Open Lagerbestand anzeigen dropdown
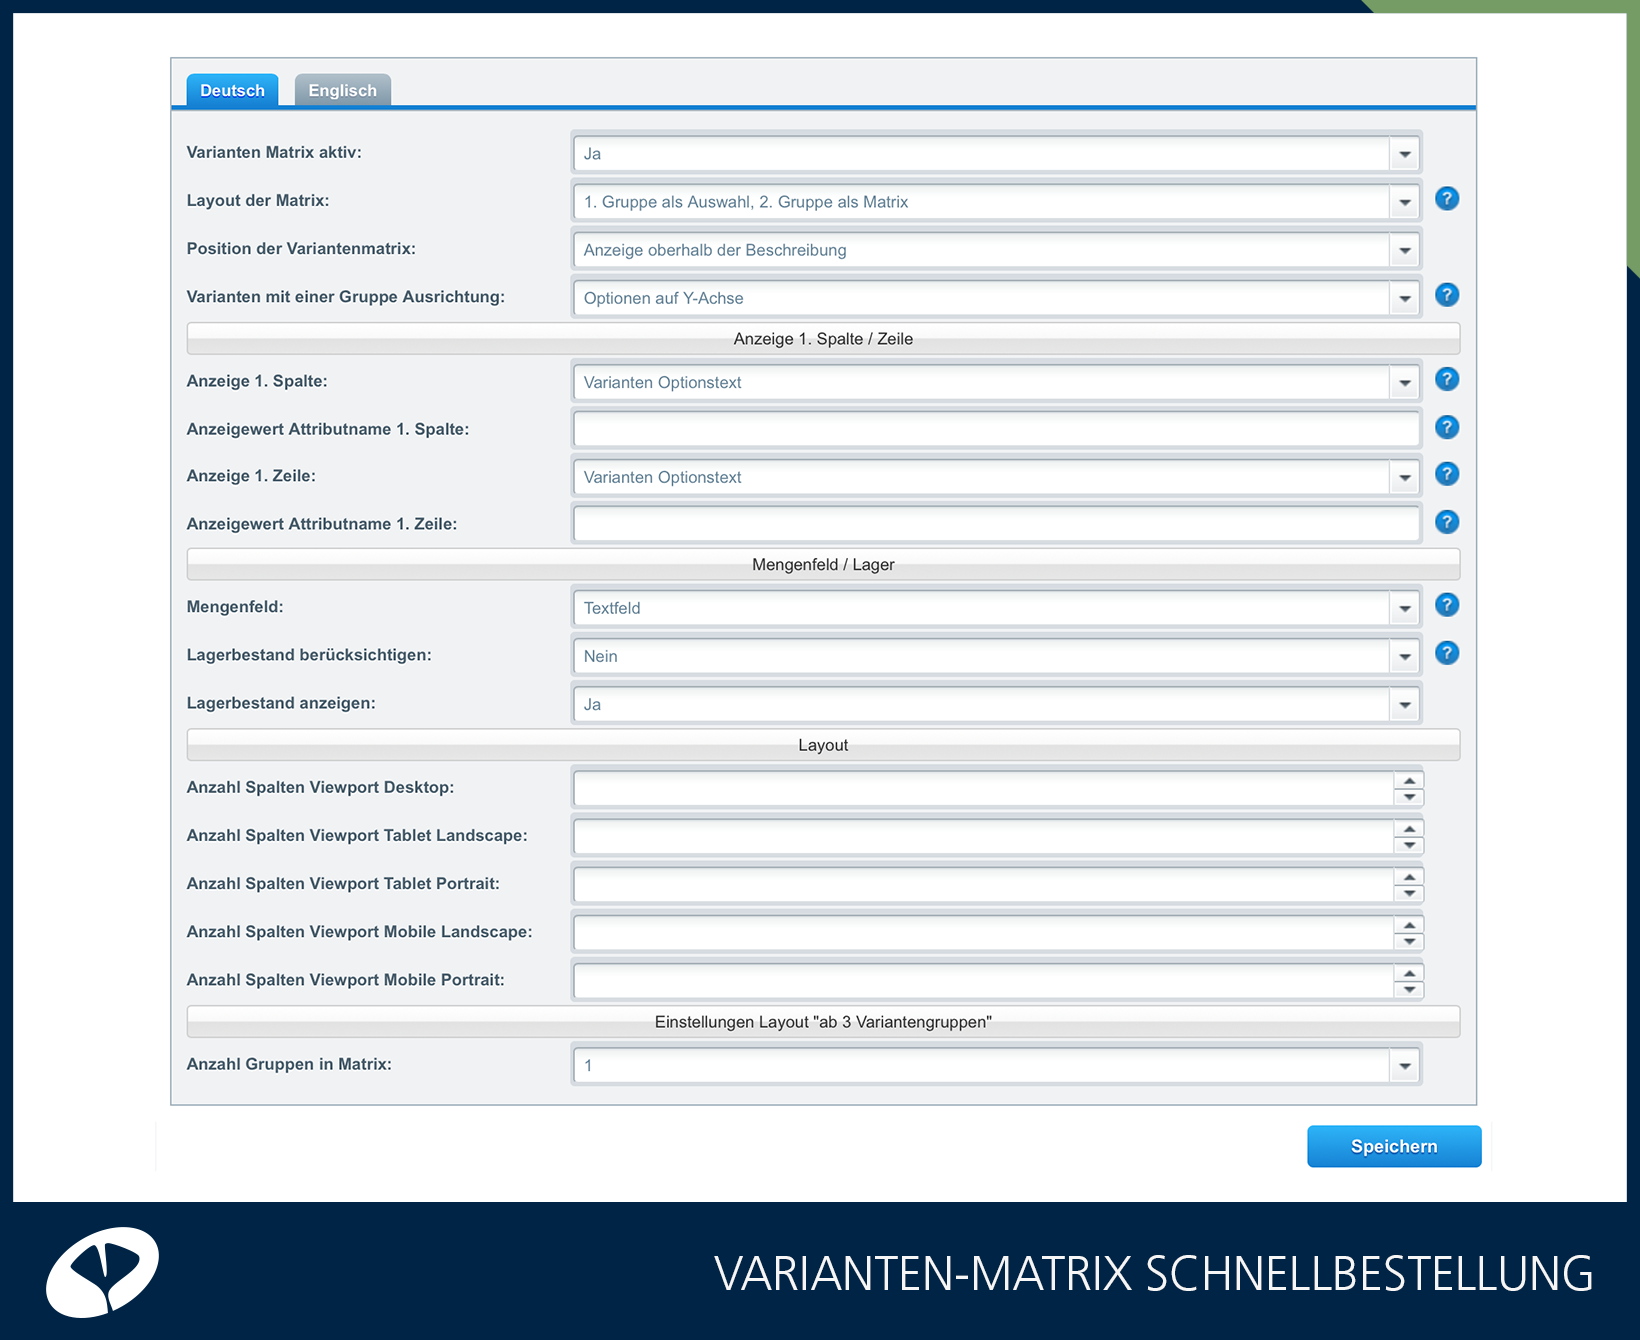 (x=1404, y=704)
